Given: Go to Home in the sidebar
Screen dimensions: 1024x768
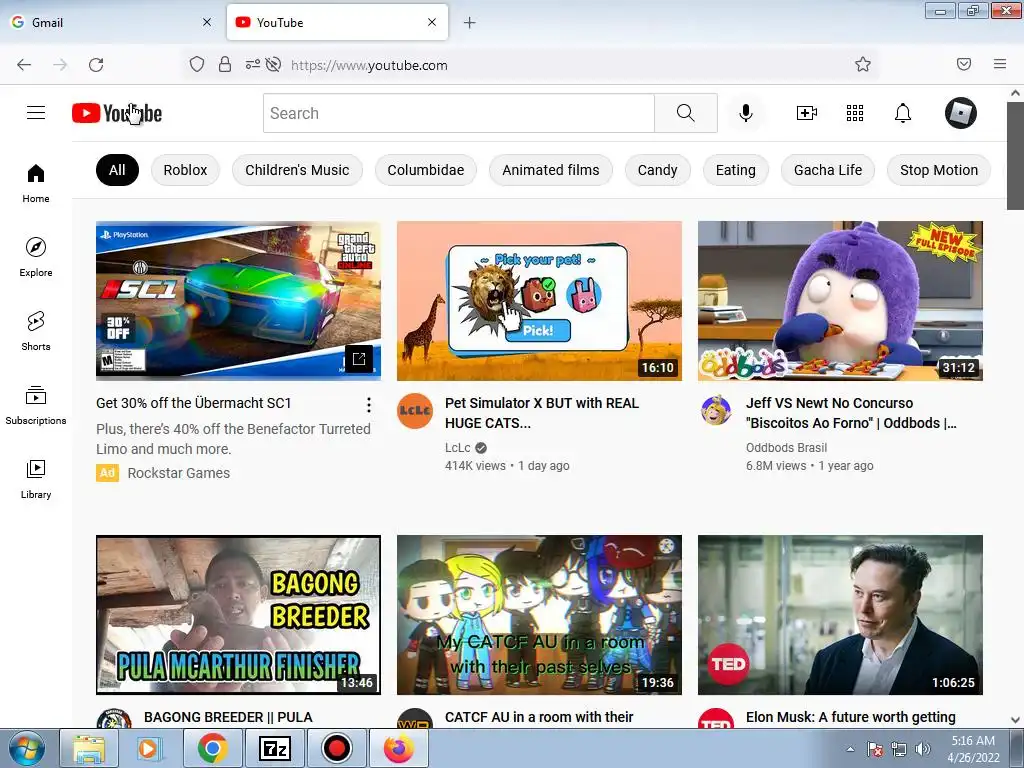Looking at the screenshot, I should (x=36, y=184).
